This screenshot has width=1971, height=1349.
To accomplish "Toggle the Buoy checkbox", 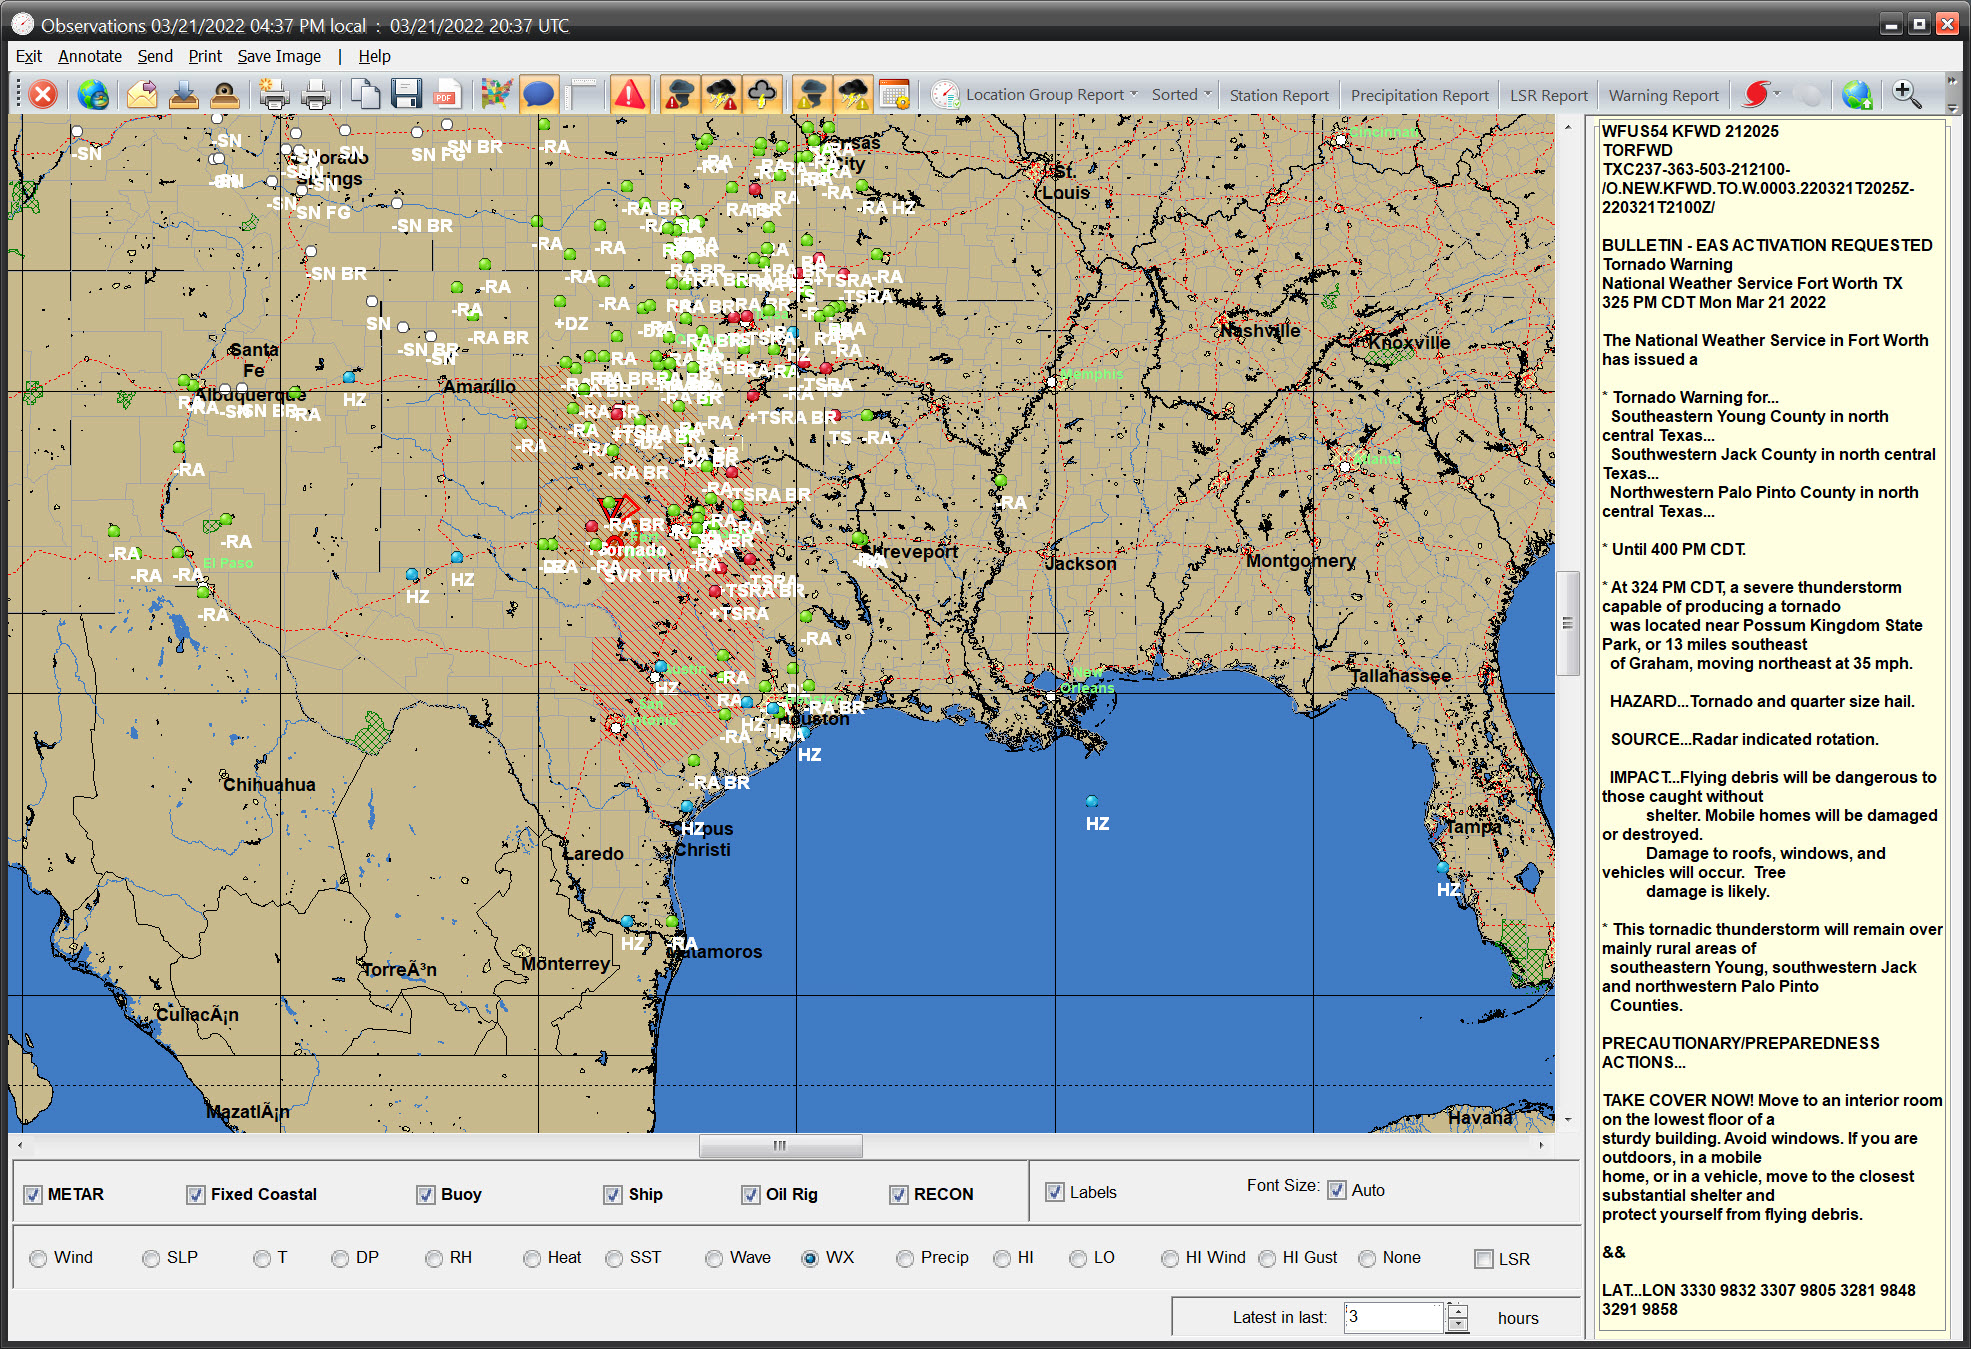I will 426,1194.
